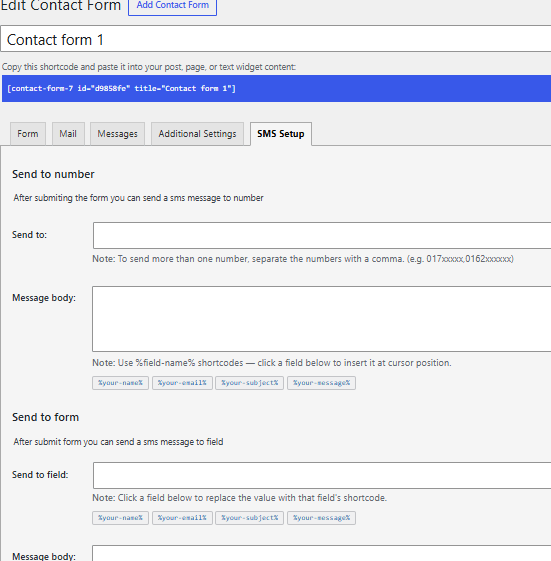The image size is (551, 561).
Task: Set Send to field to %your-subject%
Action: 249,518
